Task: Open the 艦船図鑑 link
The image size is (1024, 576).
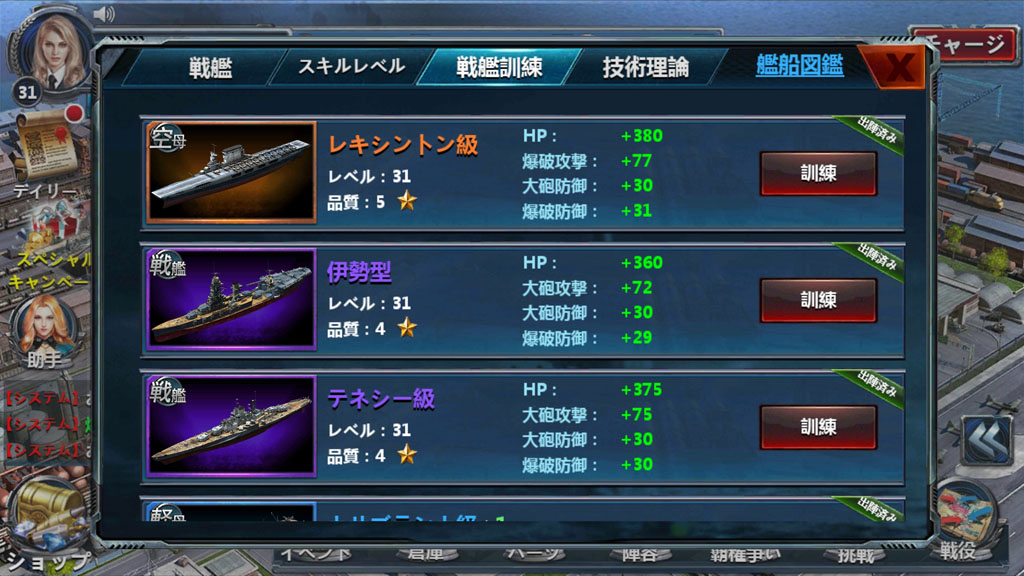Action: pos(799,65)
